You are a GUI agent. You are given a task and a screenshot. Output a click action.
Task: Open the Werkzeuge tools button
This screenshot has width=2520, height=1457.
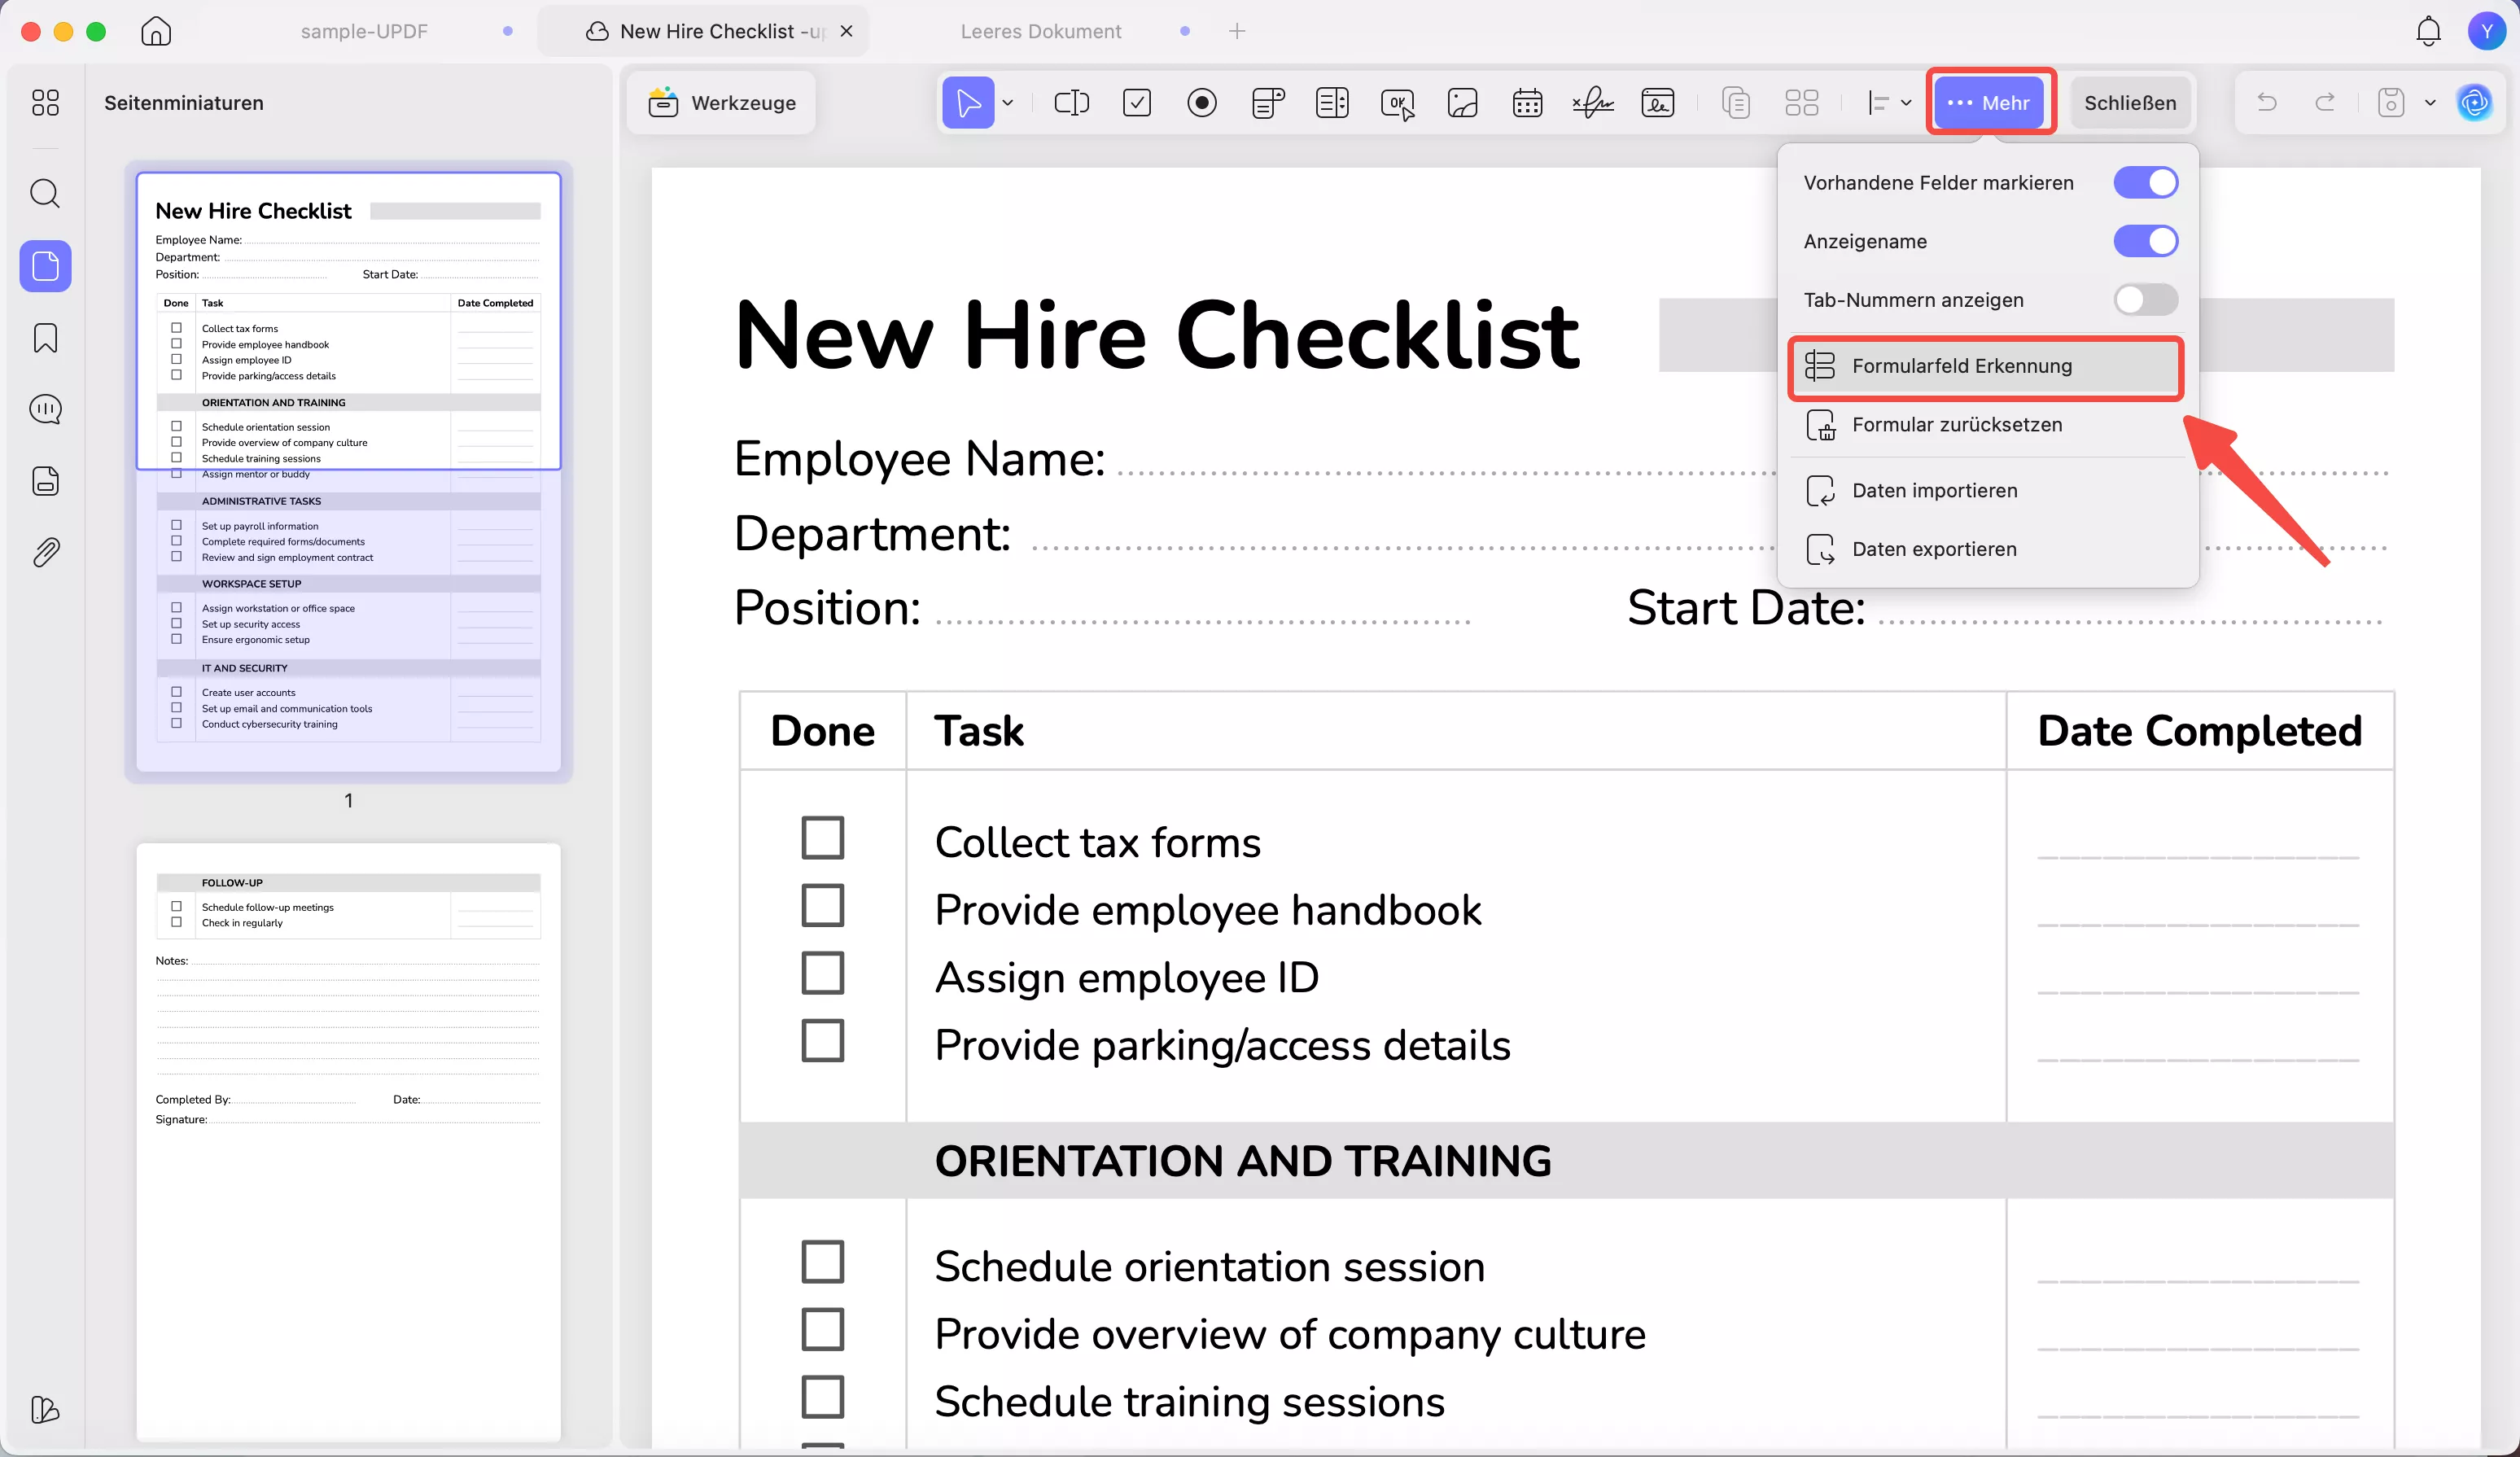click(x=722, y=103)
